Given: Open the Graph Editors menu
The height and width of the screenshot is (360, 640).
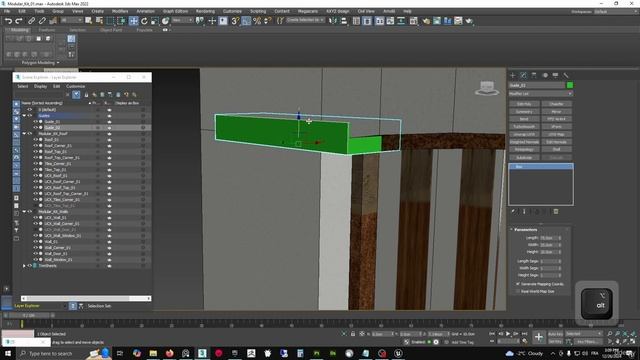Looking at the screenshot, I should point(175,11).
